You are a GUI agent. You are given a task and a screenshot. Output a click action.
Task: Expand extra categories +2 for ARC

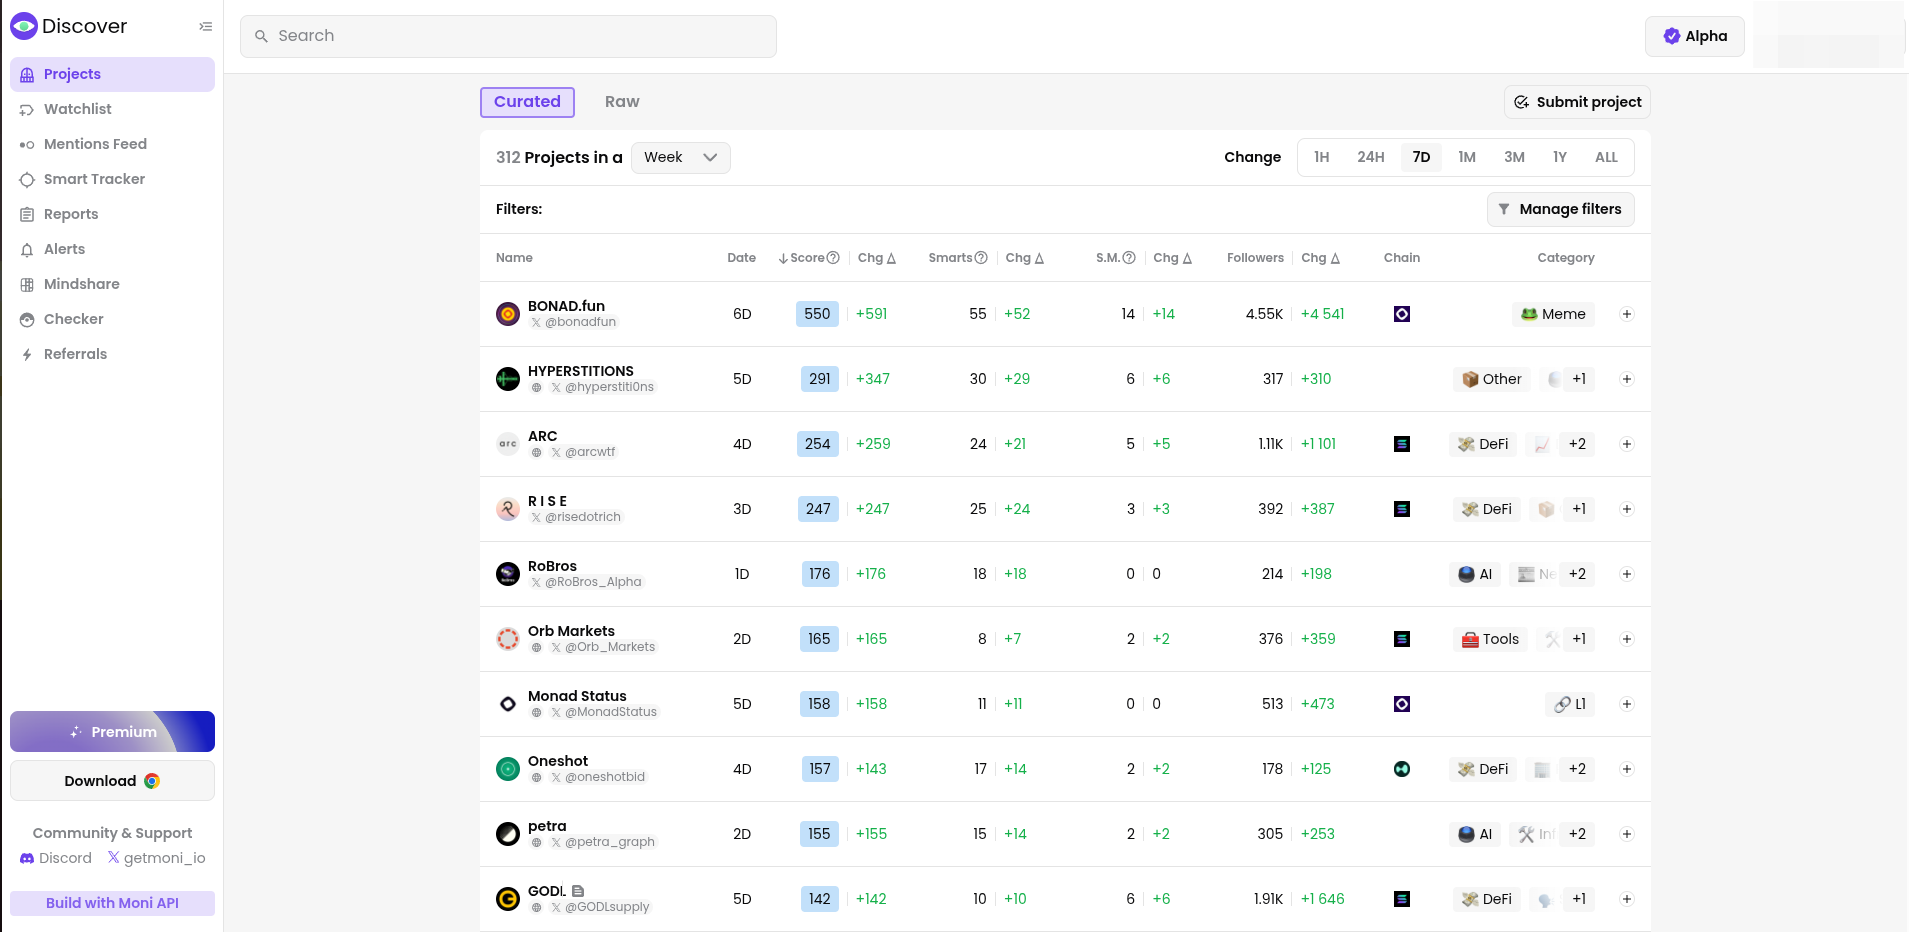1577,444
